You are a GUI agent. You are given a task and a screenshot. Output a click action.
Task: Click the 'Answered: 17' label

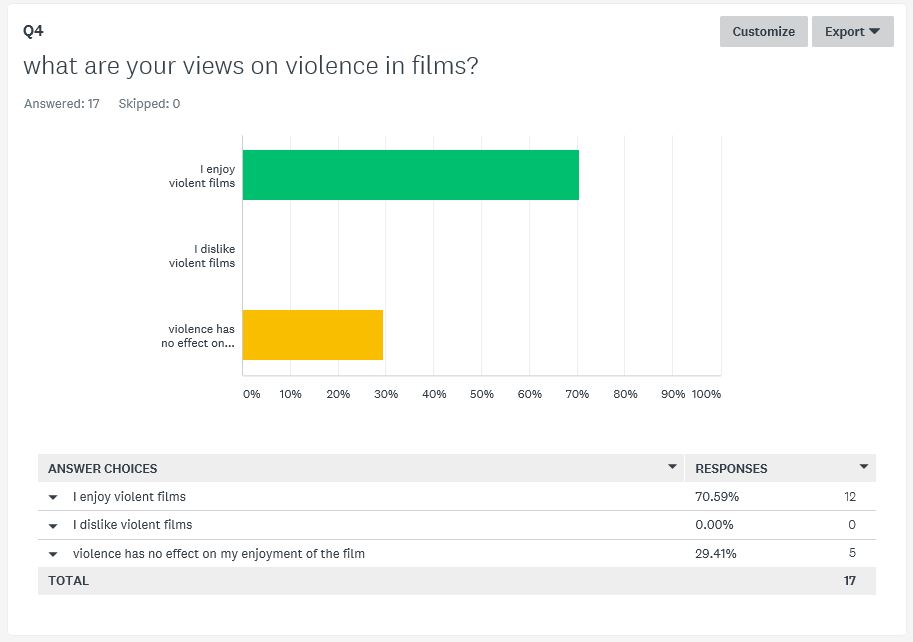pos(62,104)
